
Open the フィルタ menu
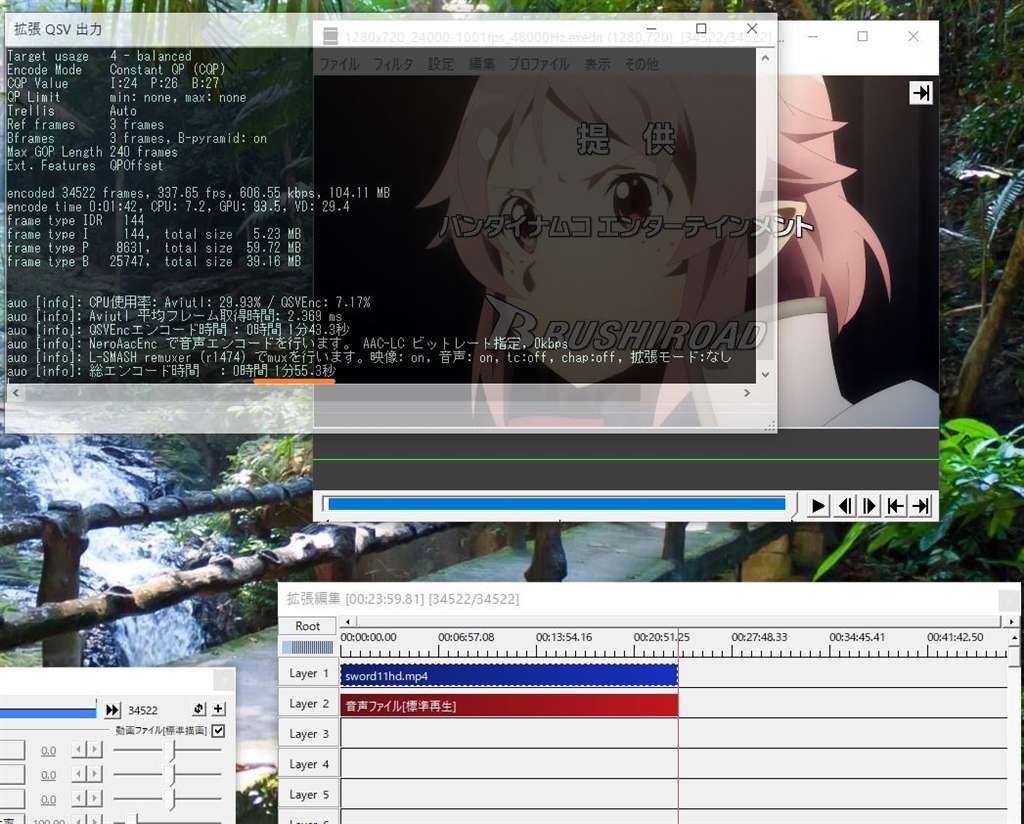click(392, 64)
